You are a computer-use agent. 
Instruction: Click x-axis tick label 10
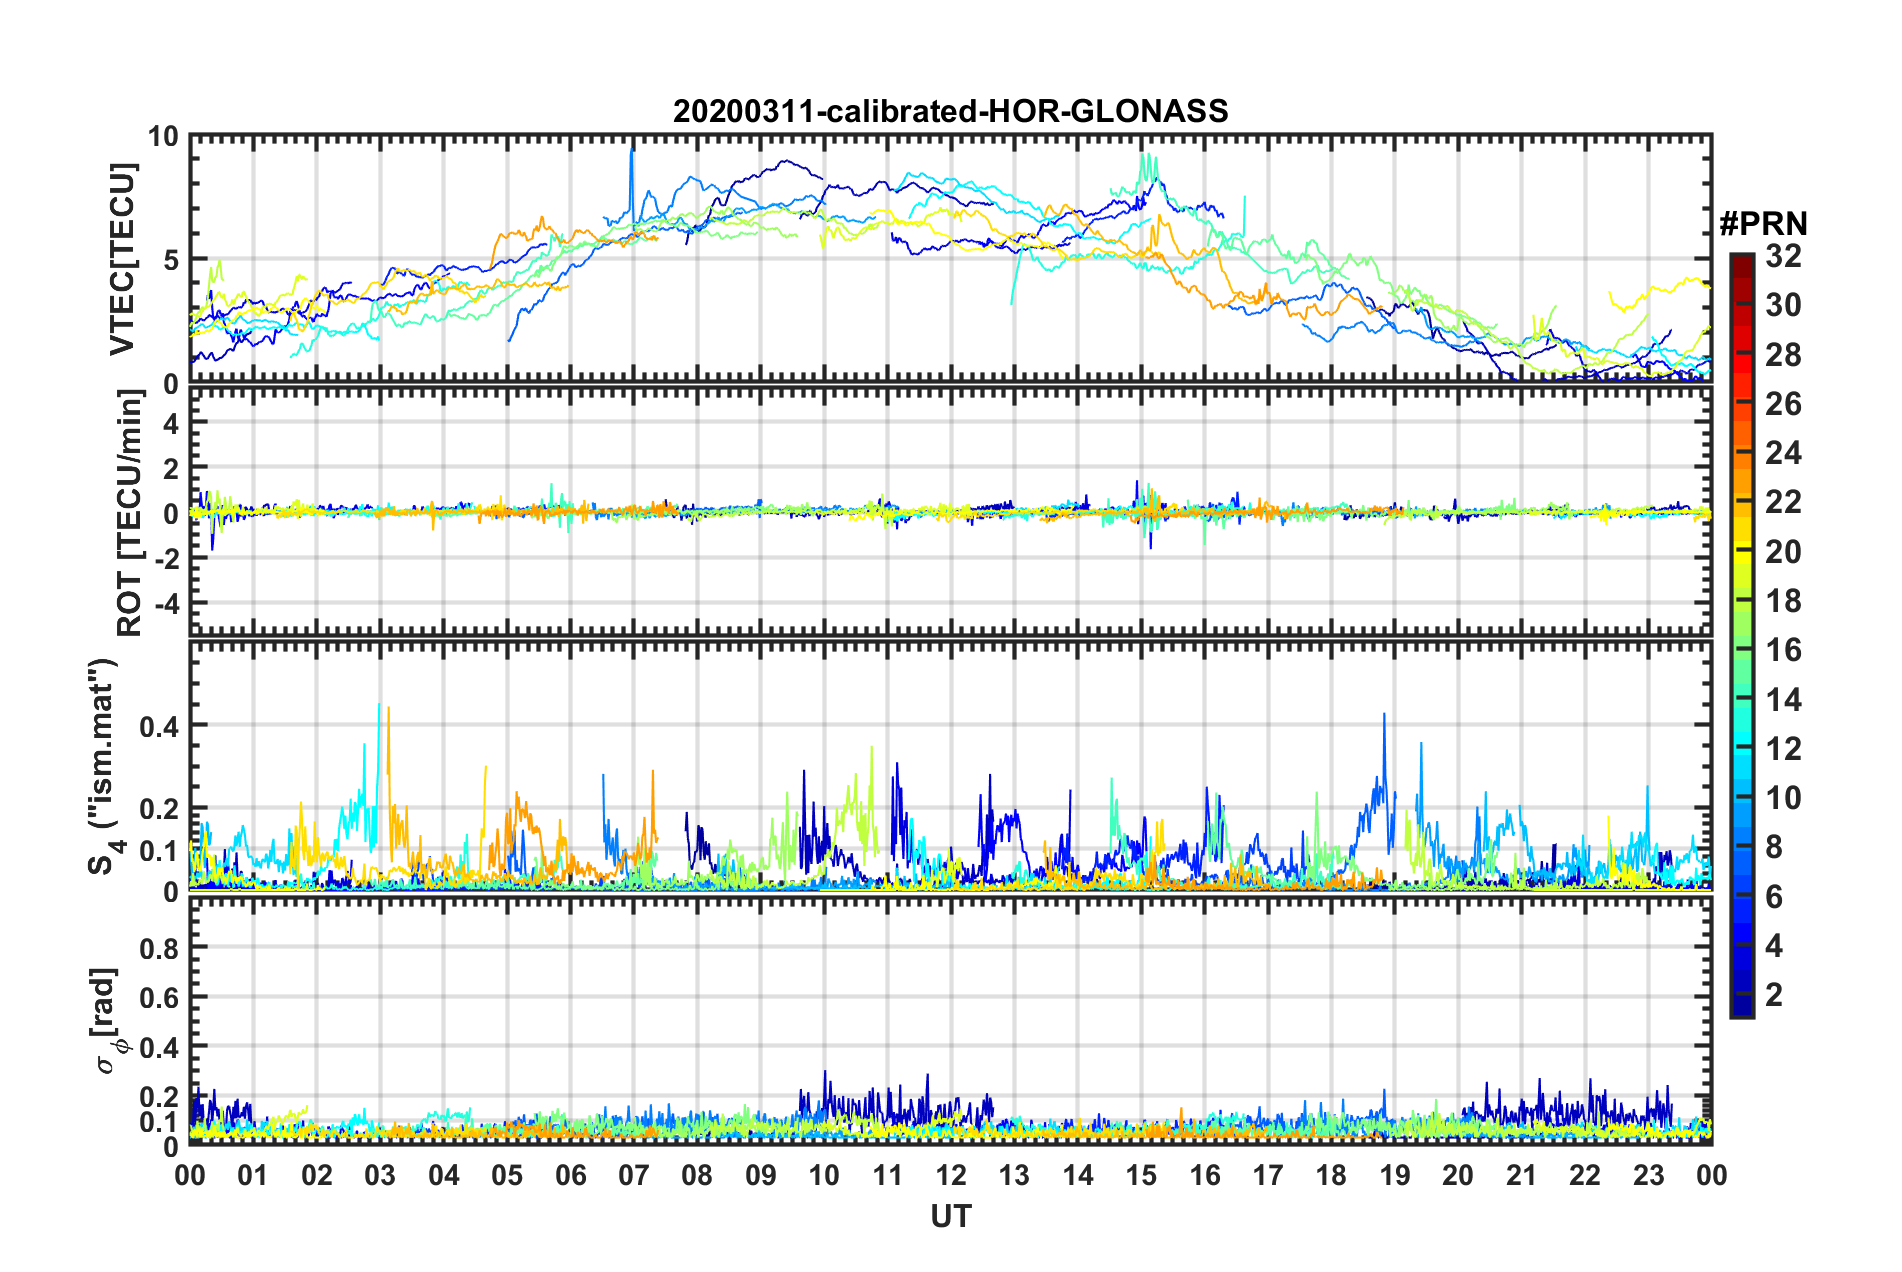(x=824, y=1175)
